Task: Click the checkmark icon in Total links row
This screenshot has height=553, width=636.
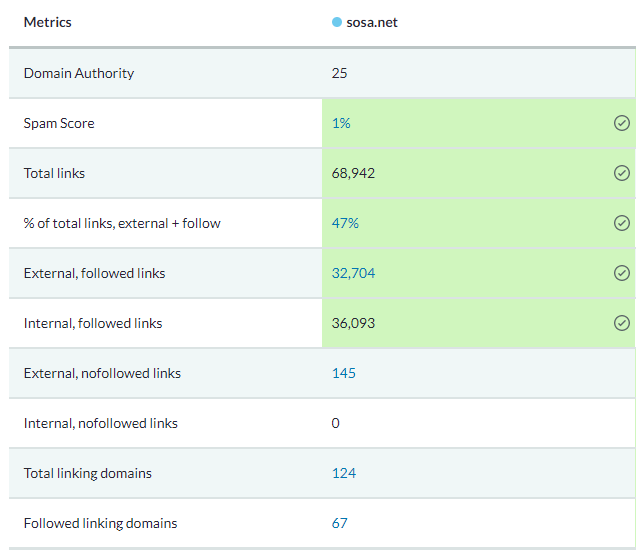Action: [x=621, y=173]
